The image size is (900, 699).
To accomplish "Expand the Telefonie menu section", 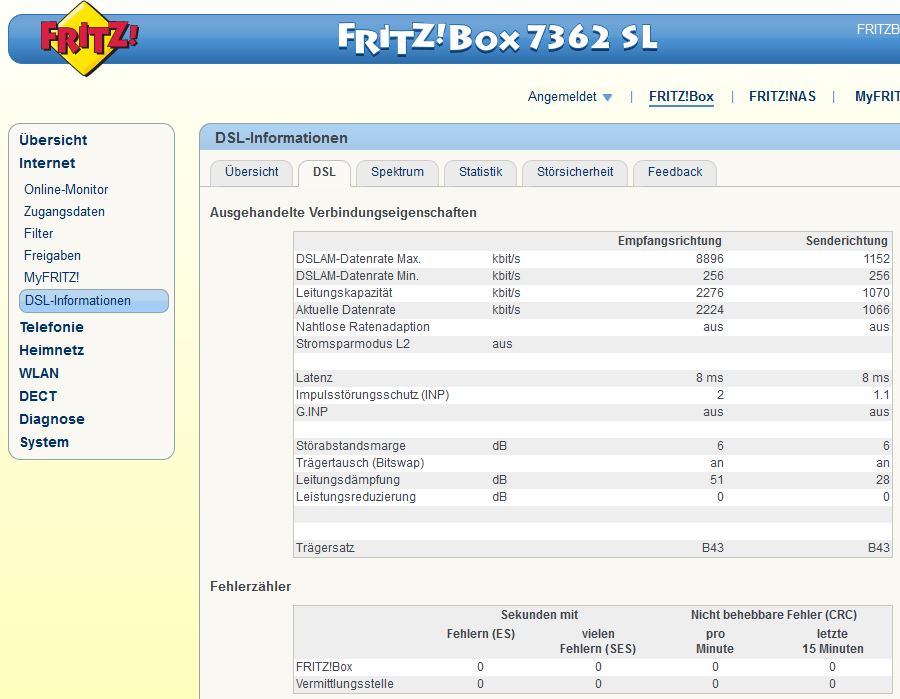I will click(52, 327).
